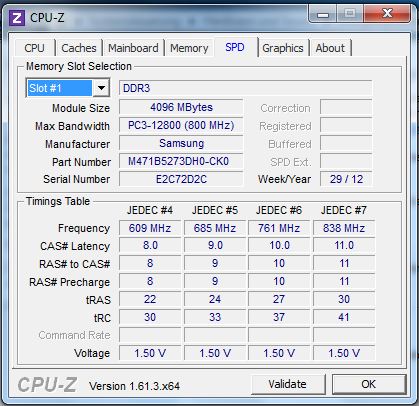Click the Part Number field M471B5273DH0-CK0
419x406 pixels.
pos(181,162)
